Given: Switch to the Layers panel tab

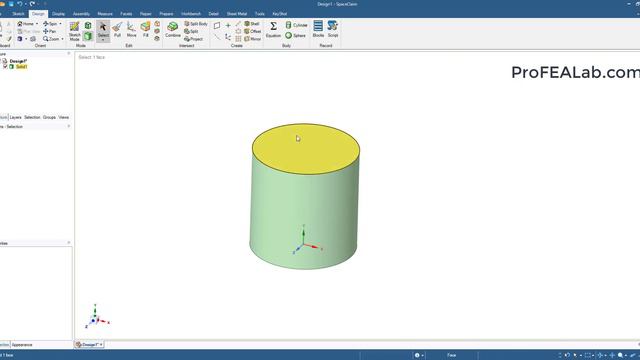Looking at the screenshot, I should [16, 118].
